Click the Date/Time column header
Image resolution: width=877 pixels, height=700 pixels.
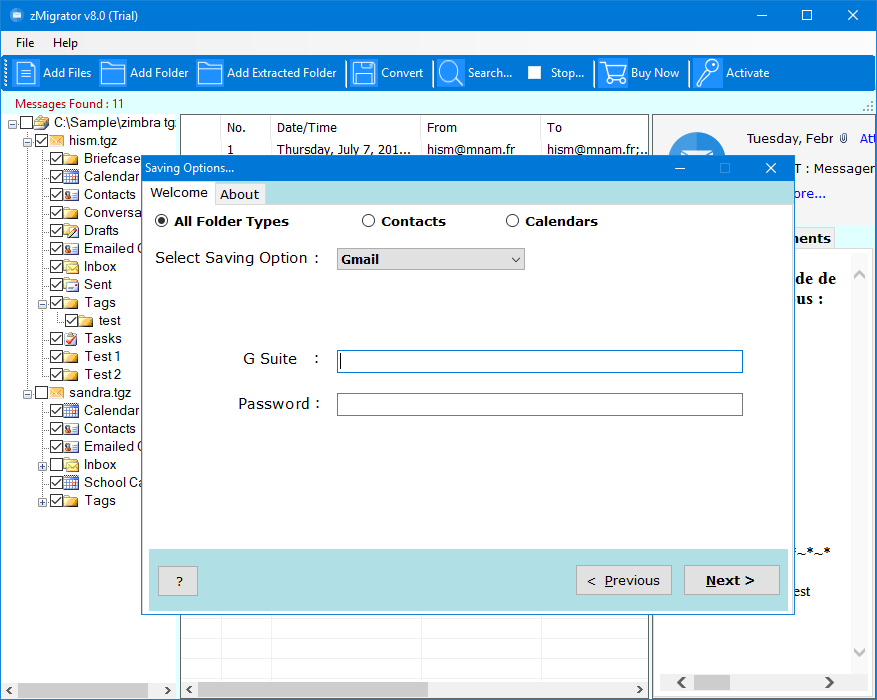coord(345,127)
